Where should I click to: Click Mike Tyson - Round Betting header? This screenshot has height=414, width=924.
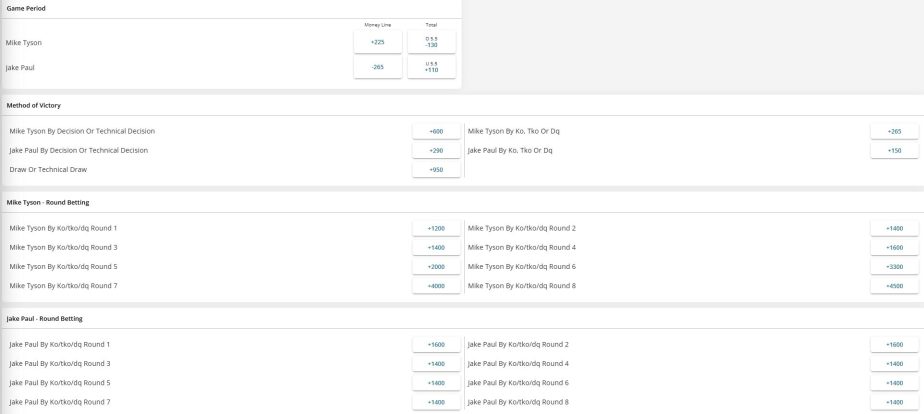[x=48, y=203]
